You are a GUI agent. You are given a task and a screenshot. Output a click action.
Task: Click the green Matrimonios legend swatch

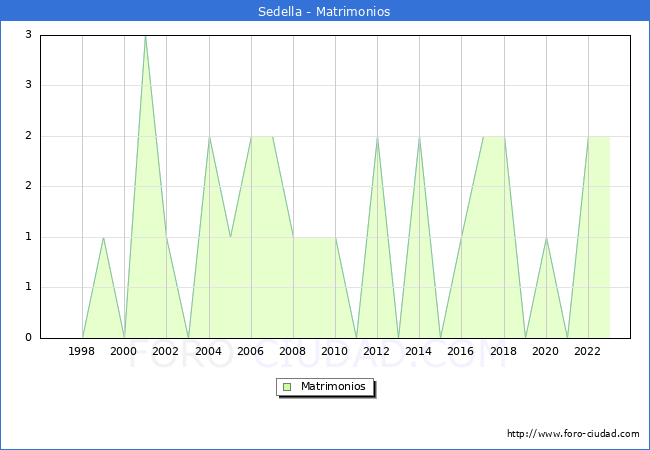point(287,387)
